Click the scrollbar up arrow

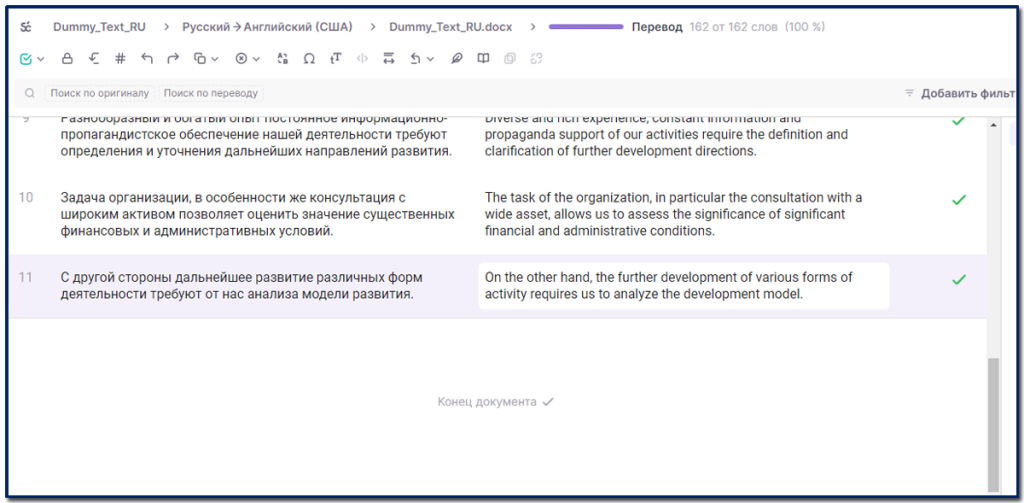[x=994, y=124]
